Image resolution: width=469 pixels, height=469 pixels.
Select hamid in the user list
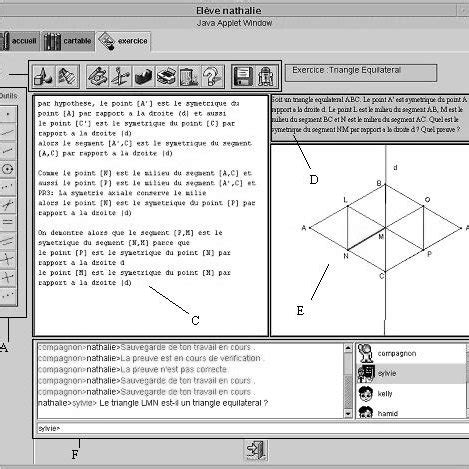411,412
